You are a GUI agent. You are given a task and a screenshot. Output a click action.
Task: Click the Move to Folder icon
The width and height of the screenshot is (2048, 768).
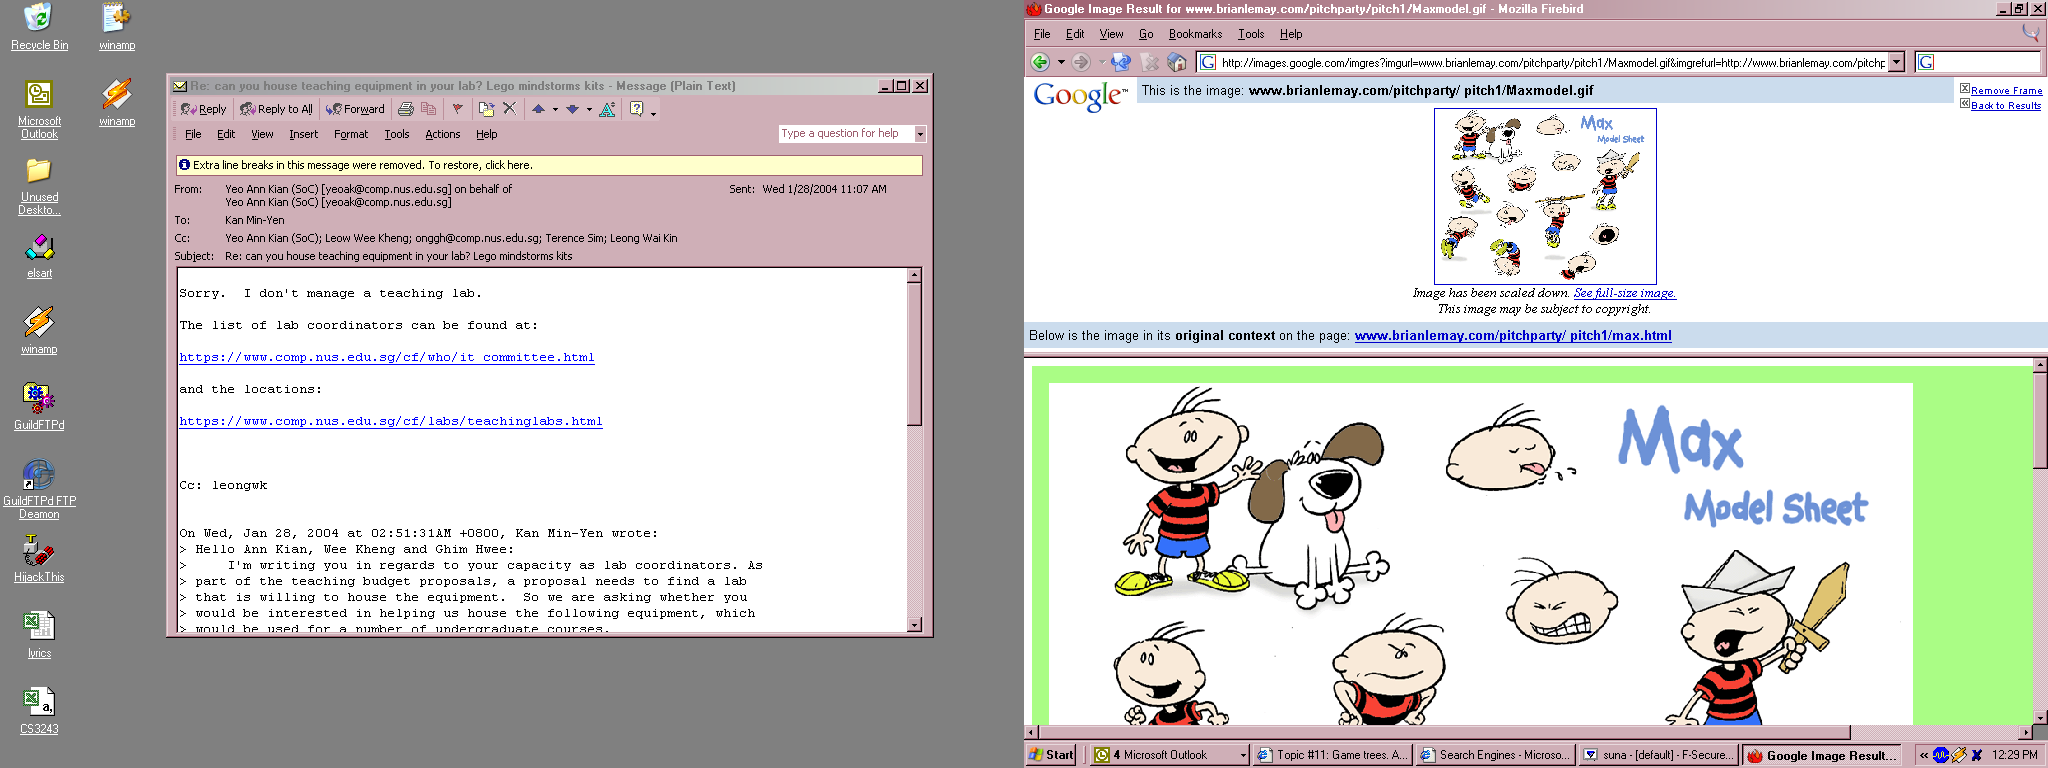486,109
